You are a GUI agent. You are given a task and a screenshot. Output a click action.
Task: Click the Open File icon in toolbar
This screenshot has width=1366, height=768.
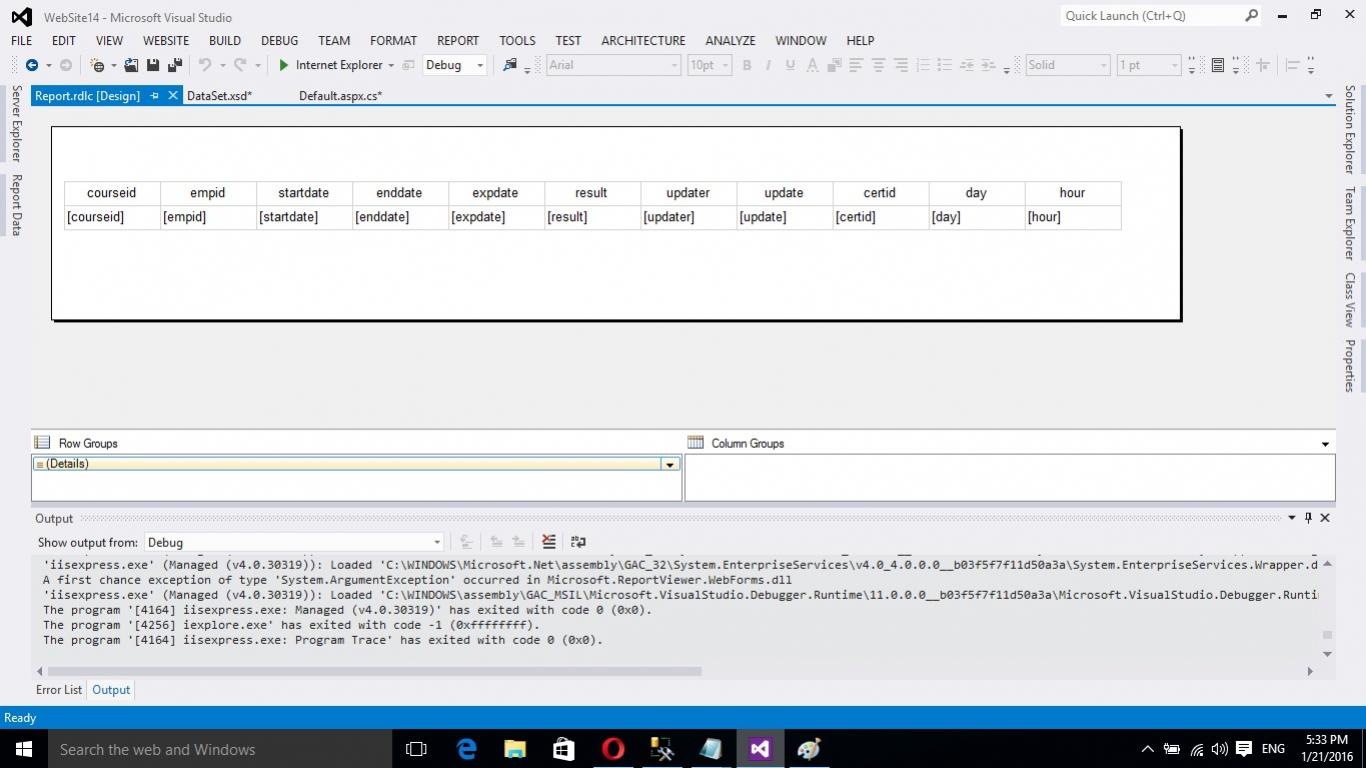tap(131, 65)
